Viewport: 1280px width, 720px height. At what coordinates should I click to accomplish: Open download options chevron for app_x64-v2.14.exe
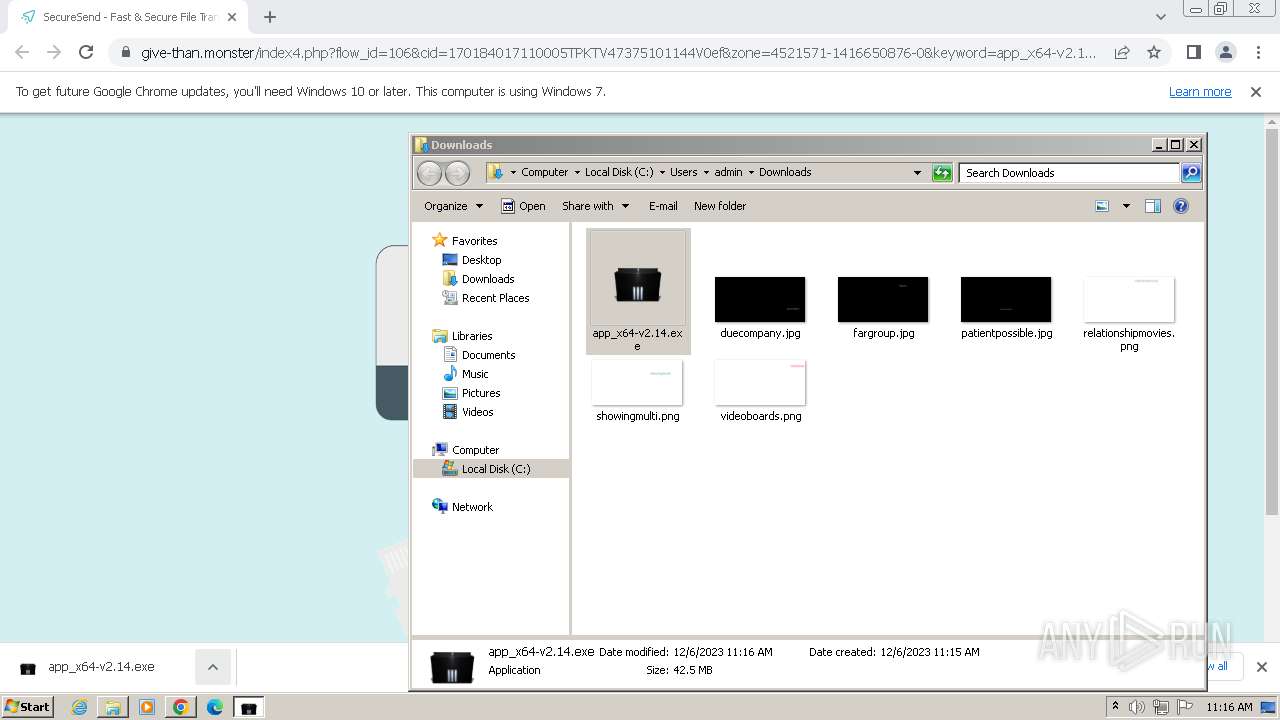(x=212, y=667)
